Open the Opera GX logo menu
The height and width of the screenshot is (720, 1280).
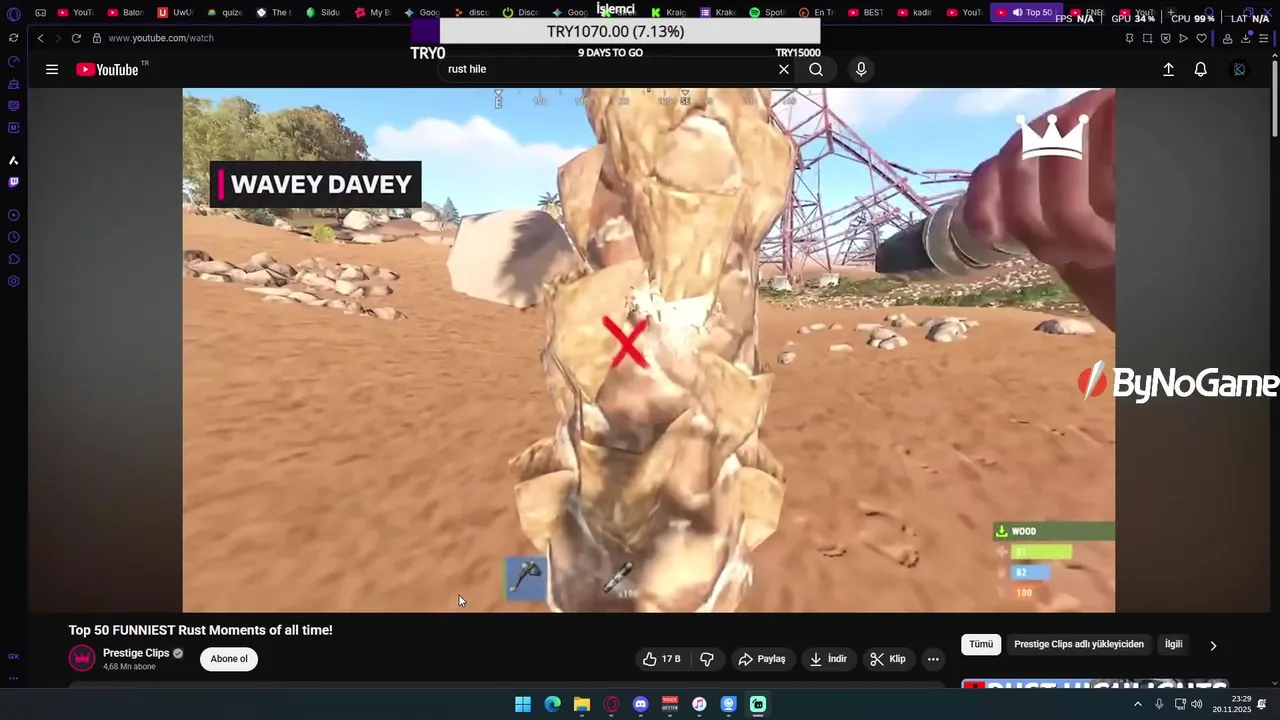click(x=13, y=14)
